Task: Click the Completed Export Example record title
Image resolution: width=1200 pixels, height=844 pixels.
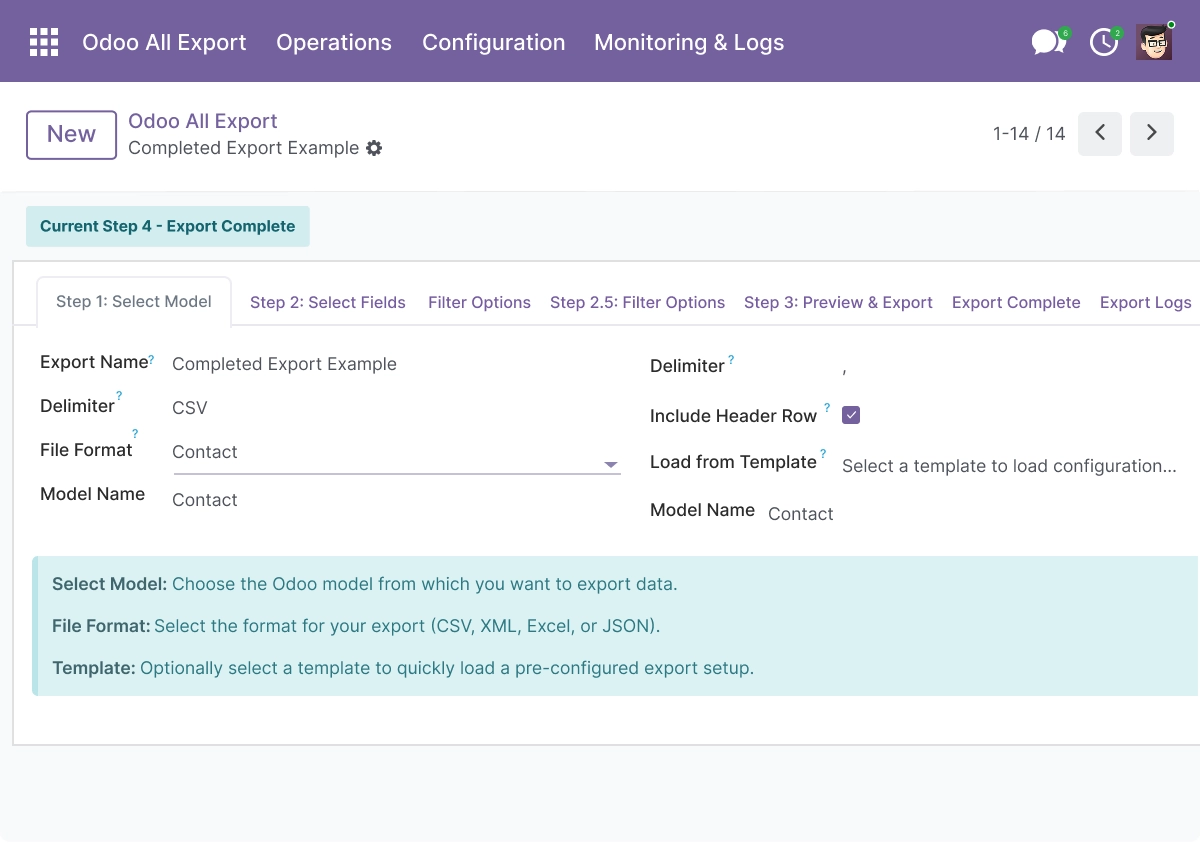Action: point(244,148)
